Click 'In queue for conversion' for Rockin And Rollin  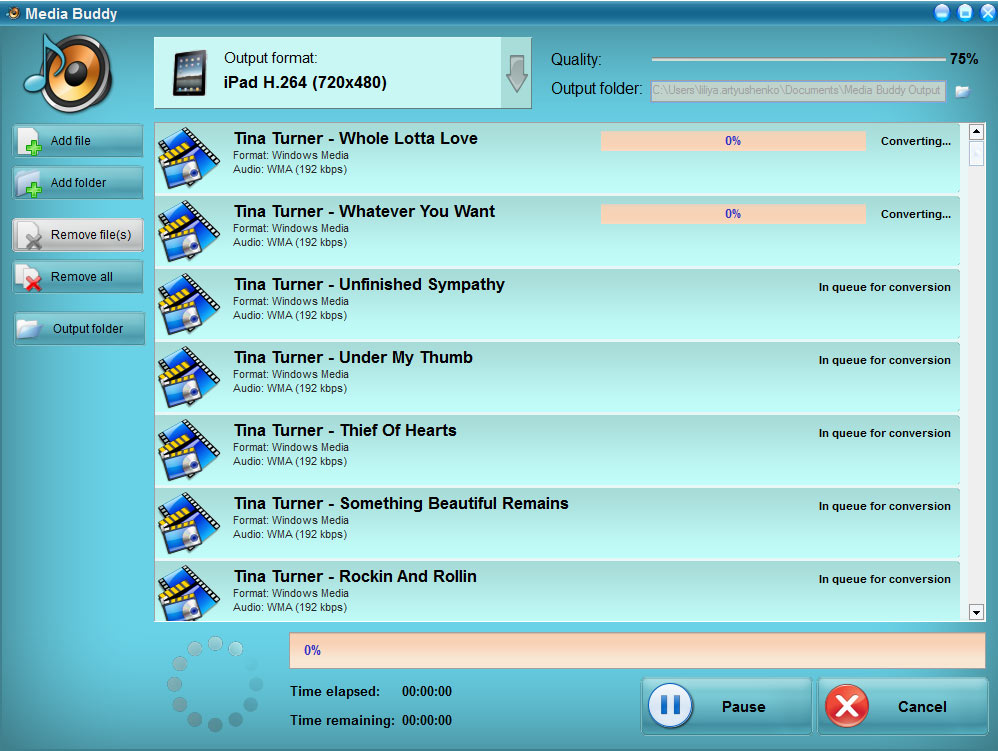(884, 579)
